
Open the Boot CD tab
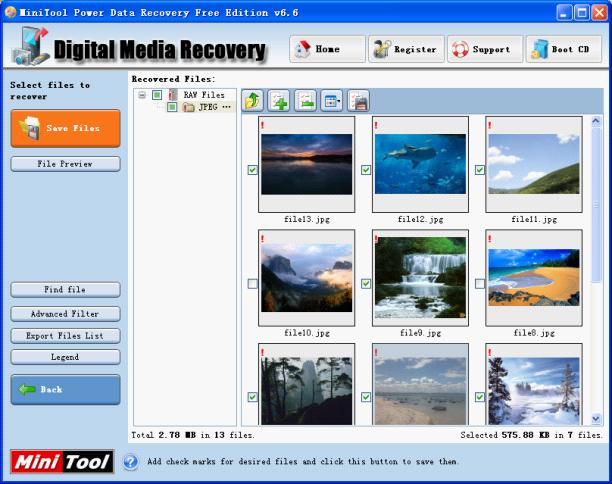coord(564,49)
